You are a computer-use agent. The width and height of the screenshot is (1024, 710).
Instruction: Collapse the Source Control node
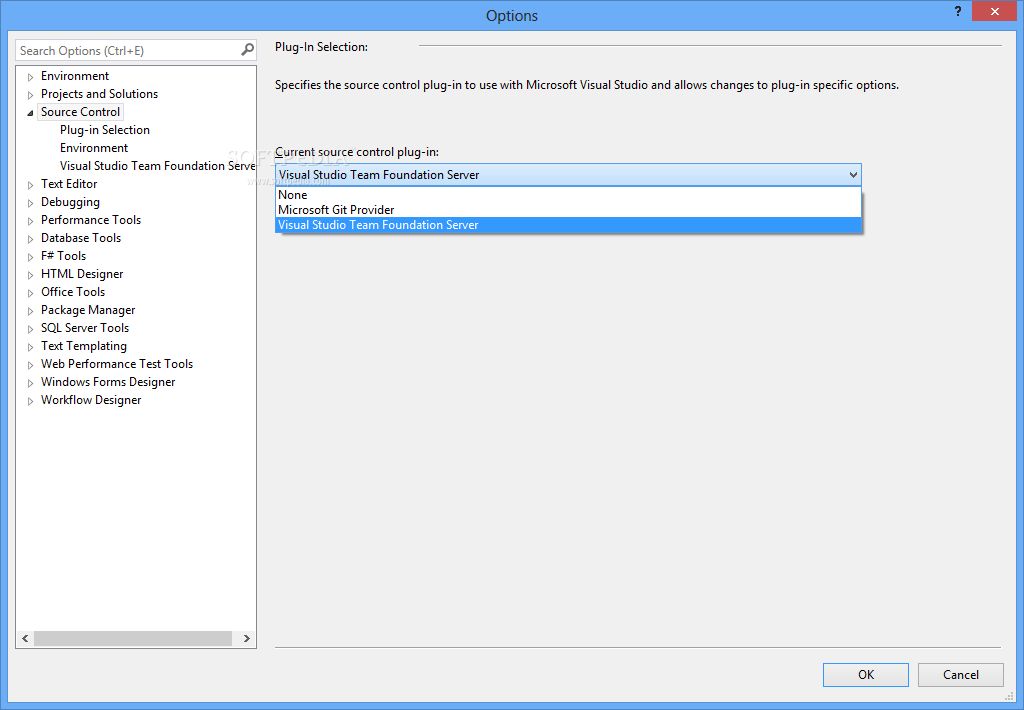point(30,113)
